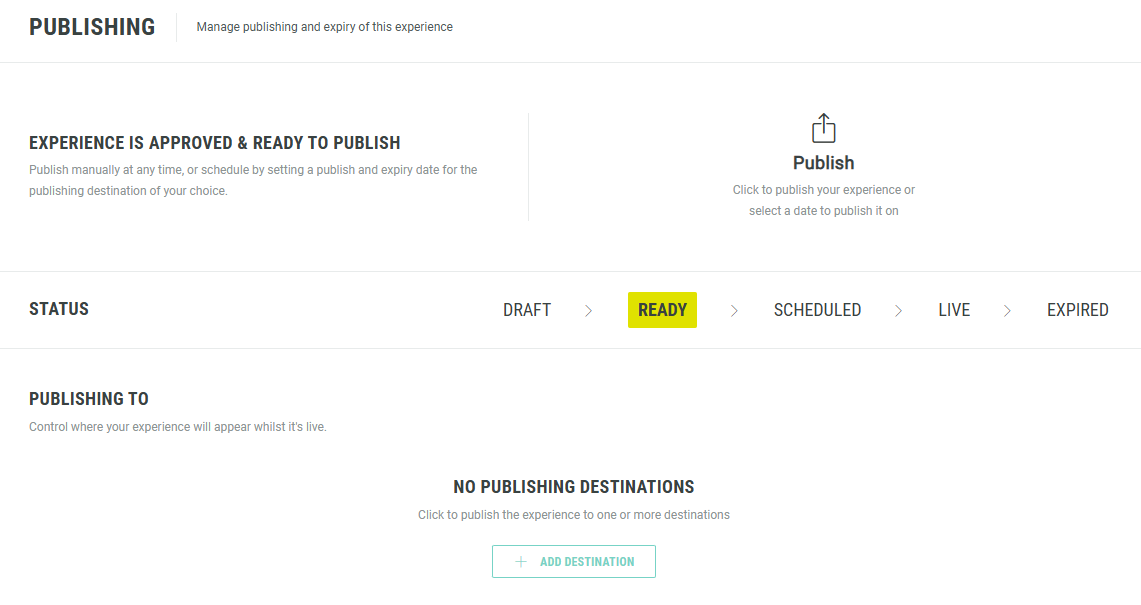Click the chevron between Draft and Ready
1141x605 pixels.
point(588,311)
